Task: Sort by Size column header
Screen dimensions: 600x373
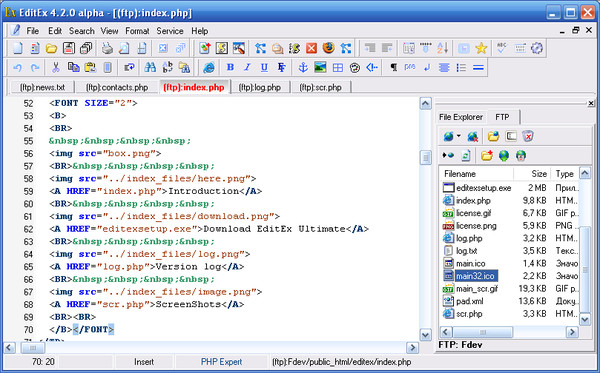Action: [x=532, y=174]
